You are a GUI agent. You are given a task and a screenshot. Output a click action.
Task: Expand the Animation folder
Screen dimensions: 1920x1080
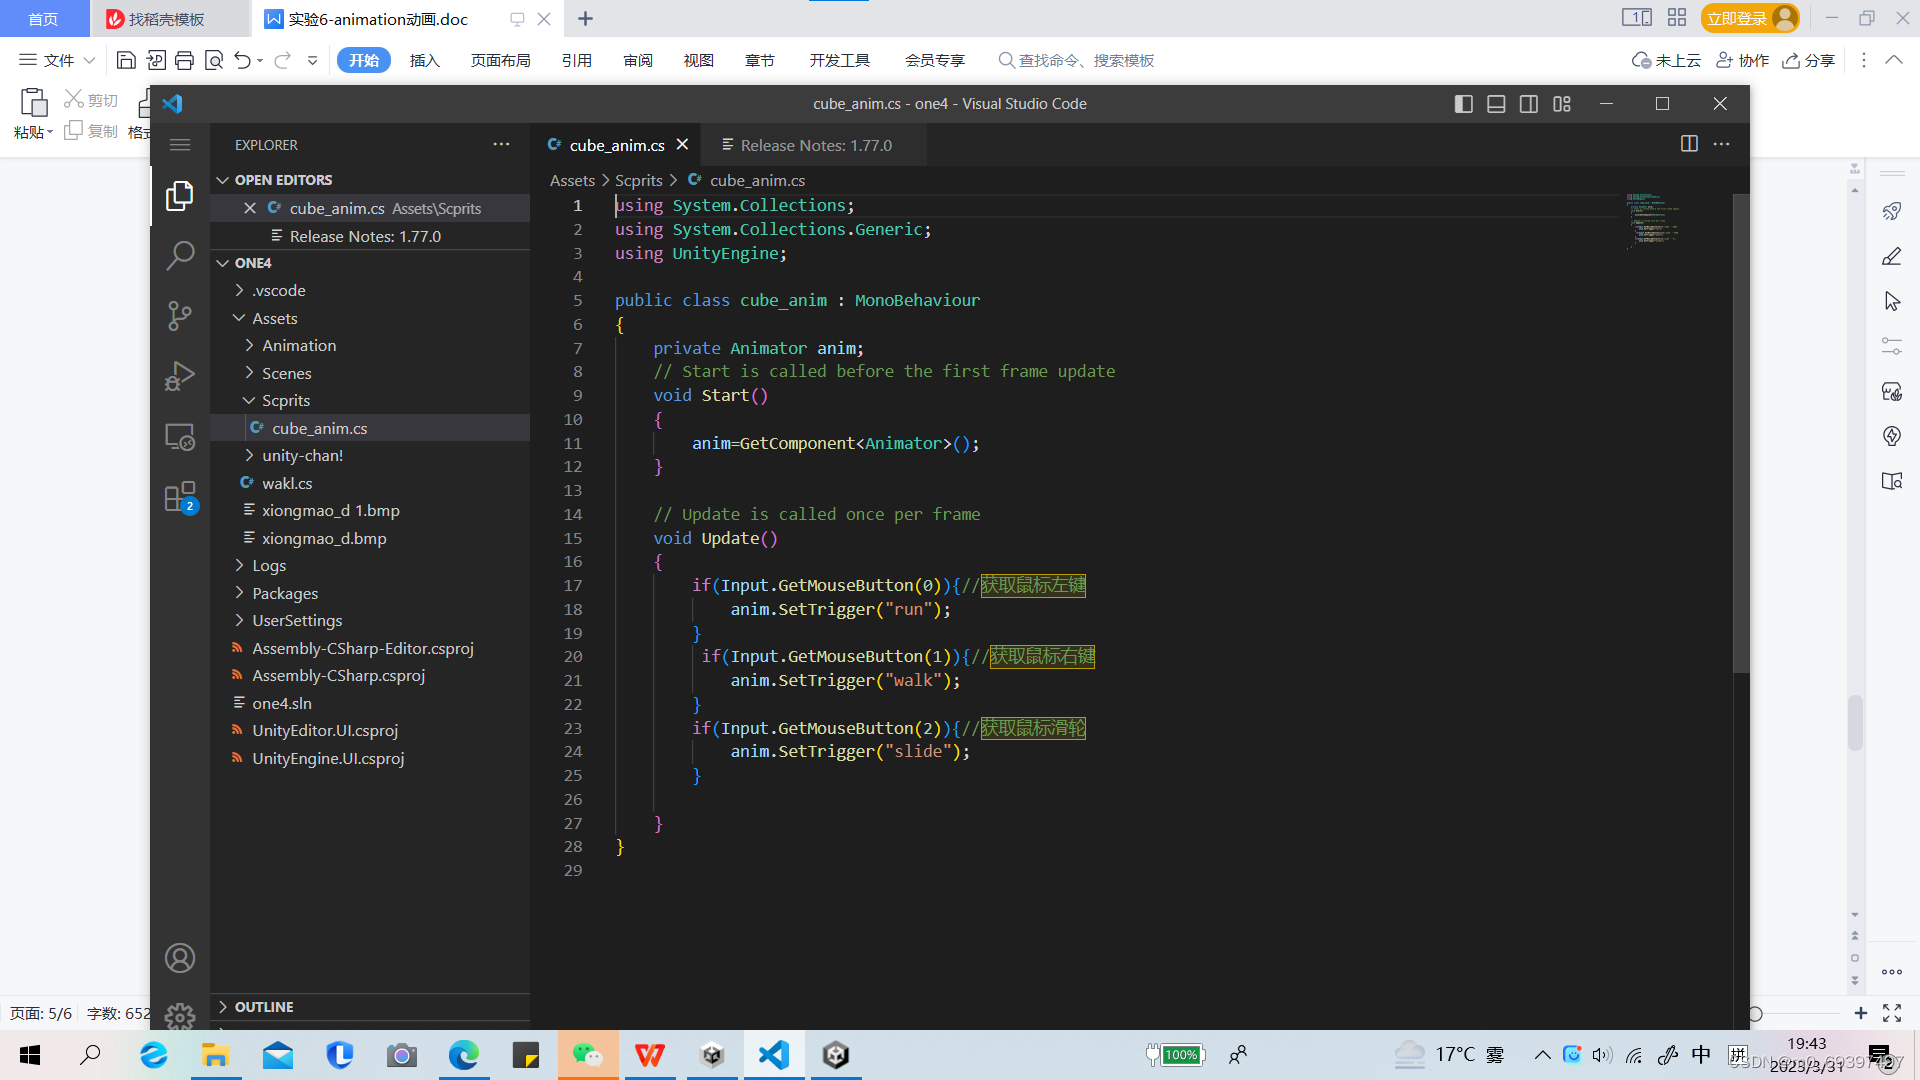click(299, 345)
